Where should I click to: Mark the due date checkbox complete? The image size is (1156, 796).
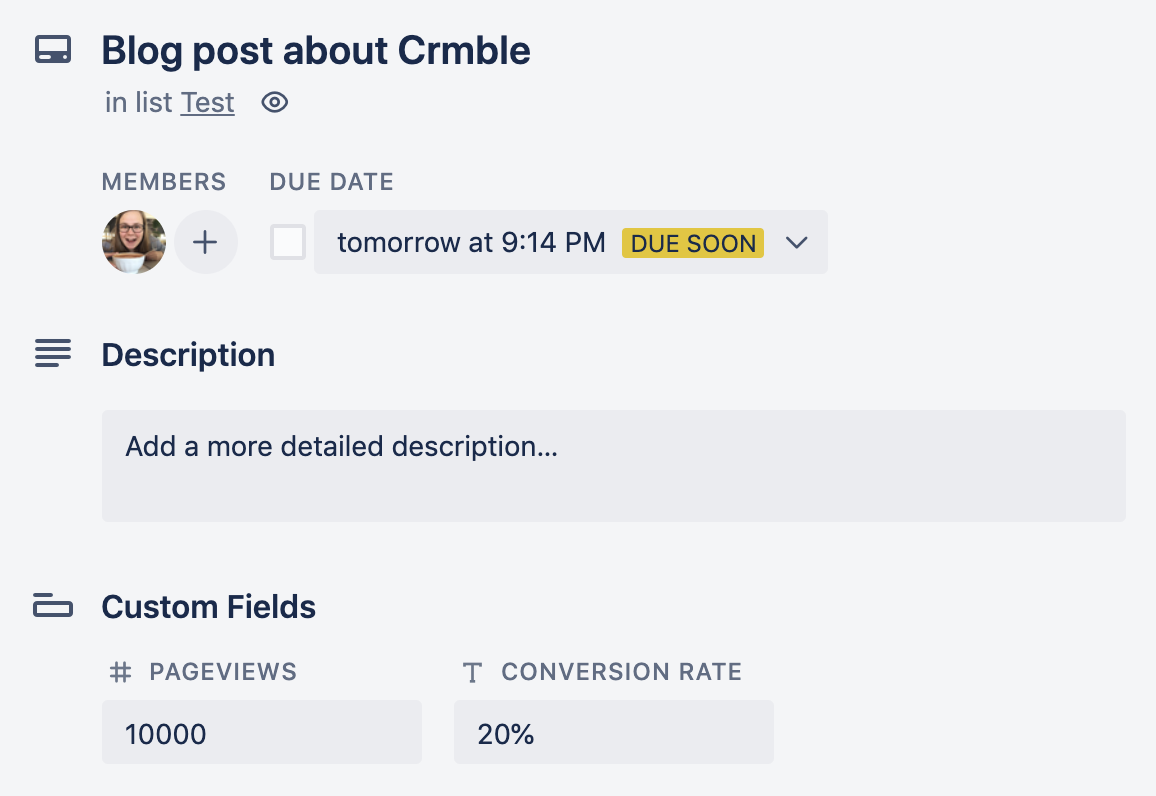point(288,242)
